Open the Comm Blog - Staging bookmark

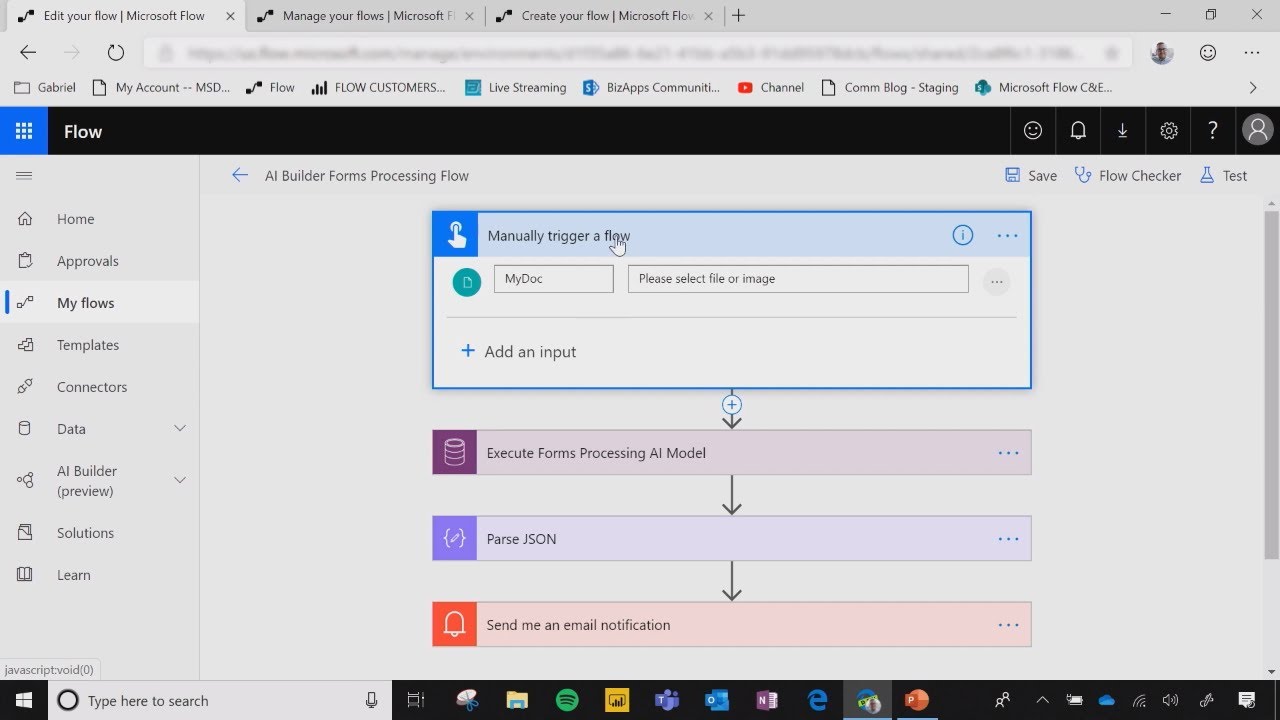tap(889, 88)
